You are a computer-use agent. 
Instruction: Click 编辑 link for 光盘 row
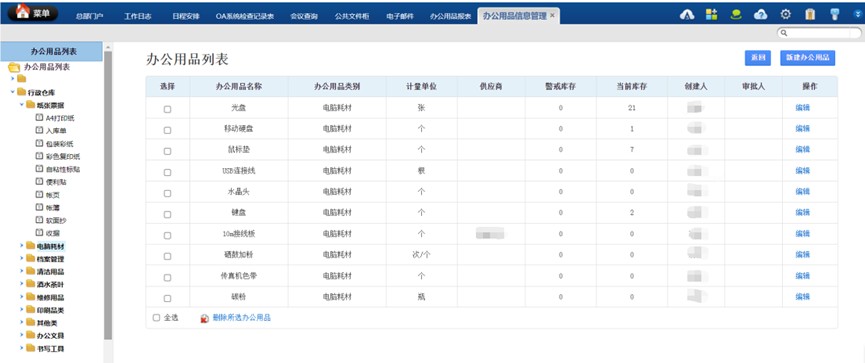click(x=803, y=108)
